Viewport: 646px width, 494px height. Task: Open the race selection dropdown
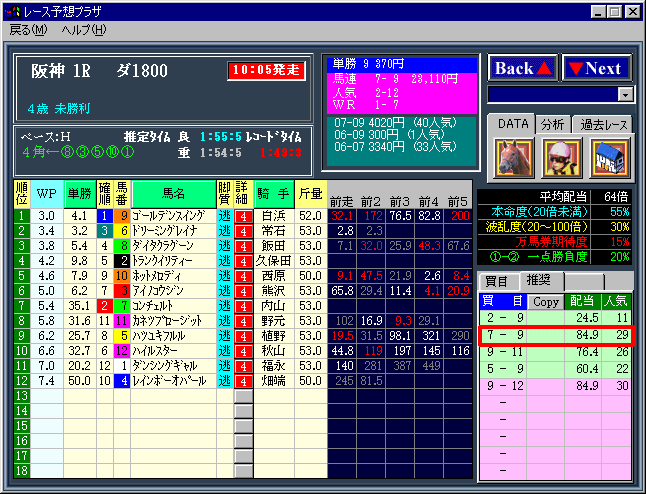pos(626,94)
